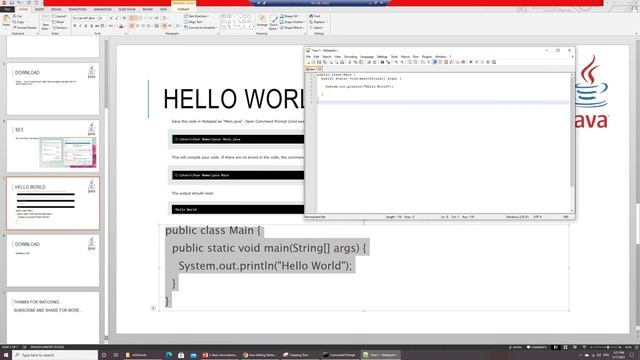Image resolution: width=640 pixels, height=360 pixels.
Task: Toggle Italic formatting in the ribbon
Action: (x=80, y=26)
